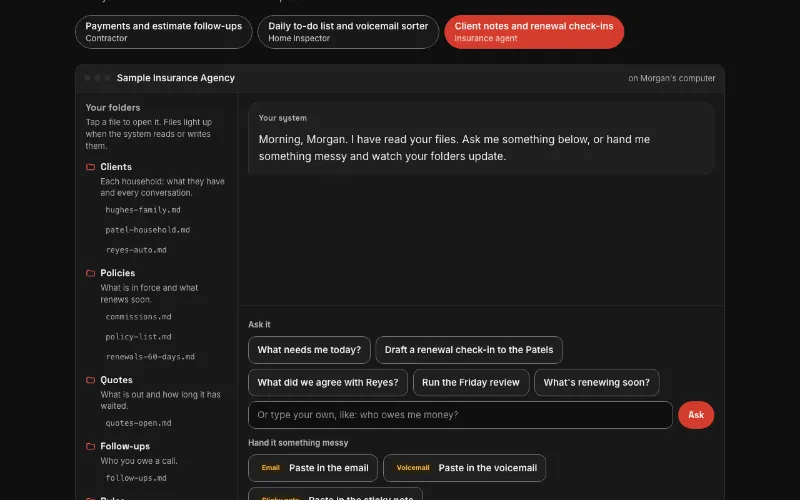Focus the type your own question field
Viewport: 800px width, 500px height.
click(x=460, y=415)
